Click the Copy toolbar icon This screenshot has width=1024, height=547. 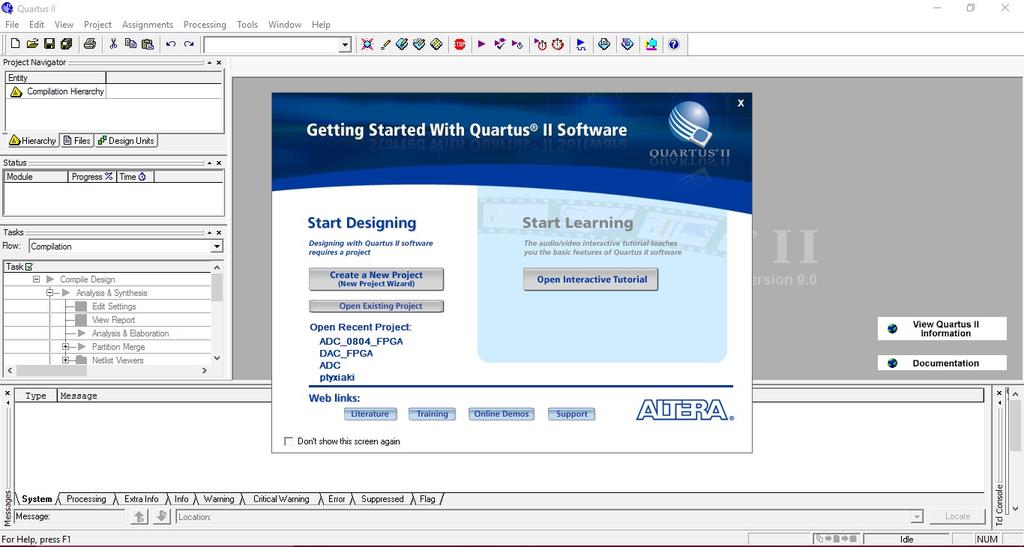(x=131, y=44)
